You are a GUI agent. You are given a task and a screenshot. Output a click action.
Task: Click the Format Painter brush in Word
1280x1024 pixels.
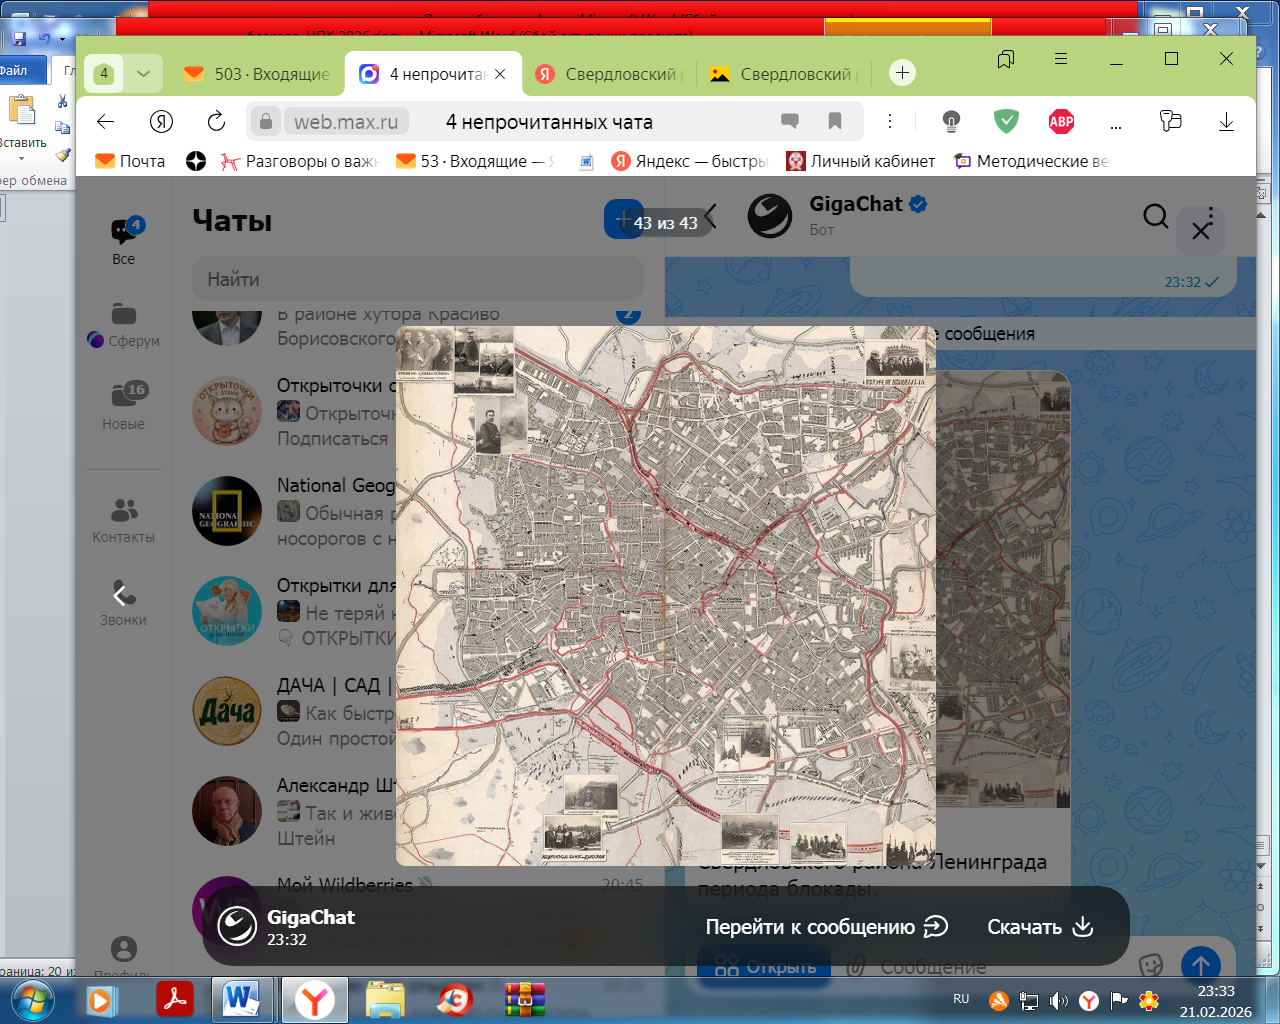(x=63, y=154)
